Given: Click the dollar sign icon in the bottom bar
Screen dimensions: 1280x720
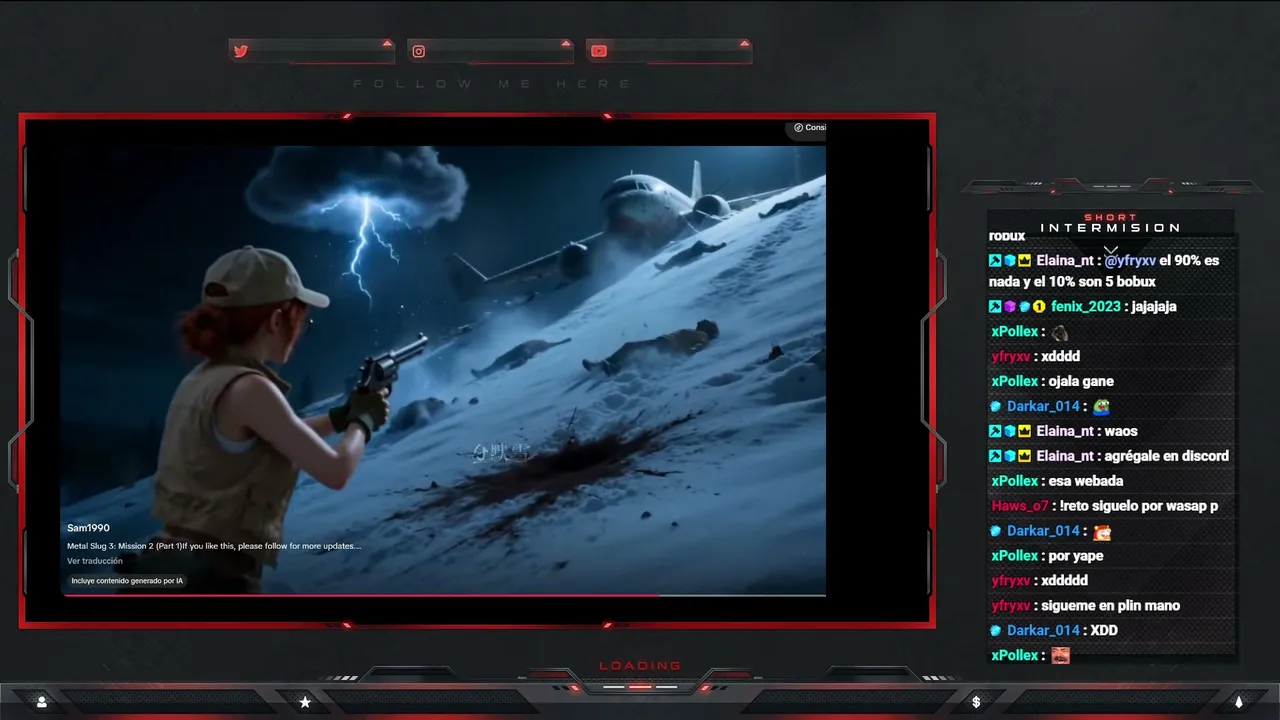Looking at the screenshot, I should 976,702.
